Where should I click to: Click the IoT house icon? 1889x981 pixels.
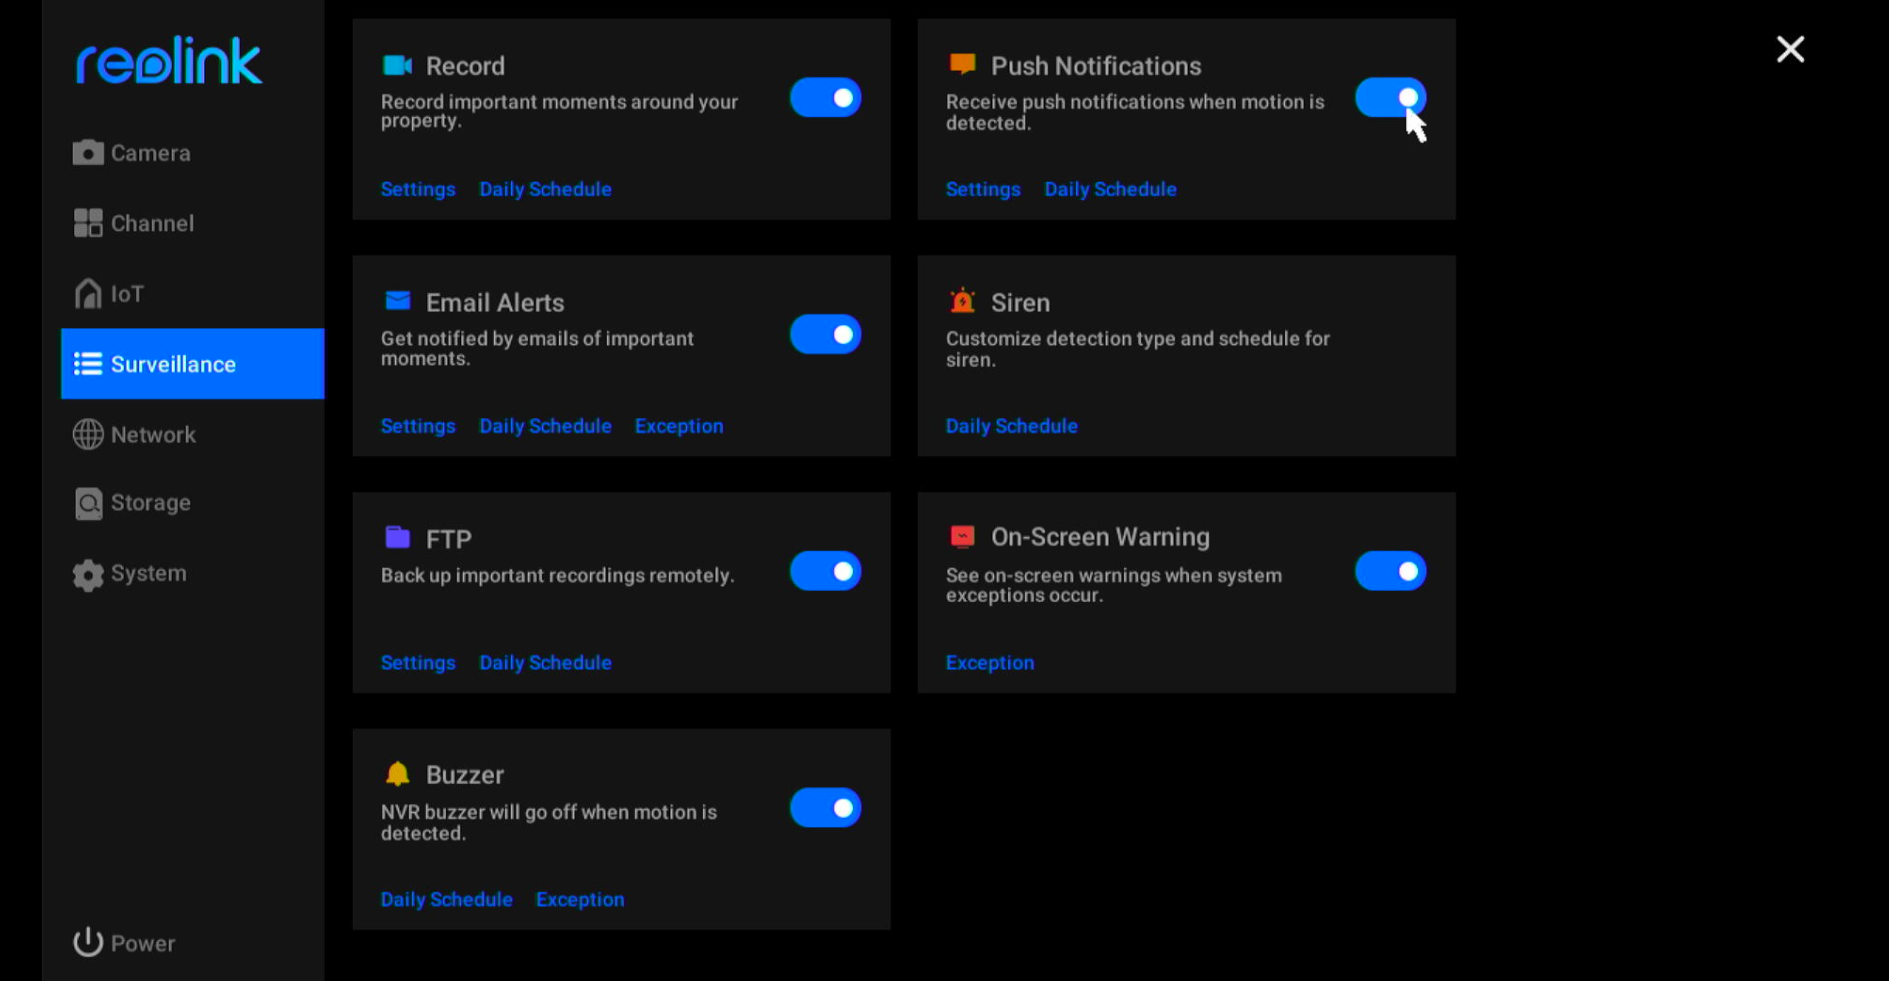(x=88, y=293)
